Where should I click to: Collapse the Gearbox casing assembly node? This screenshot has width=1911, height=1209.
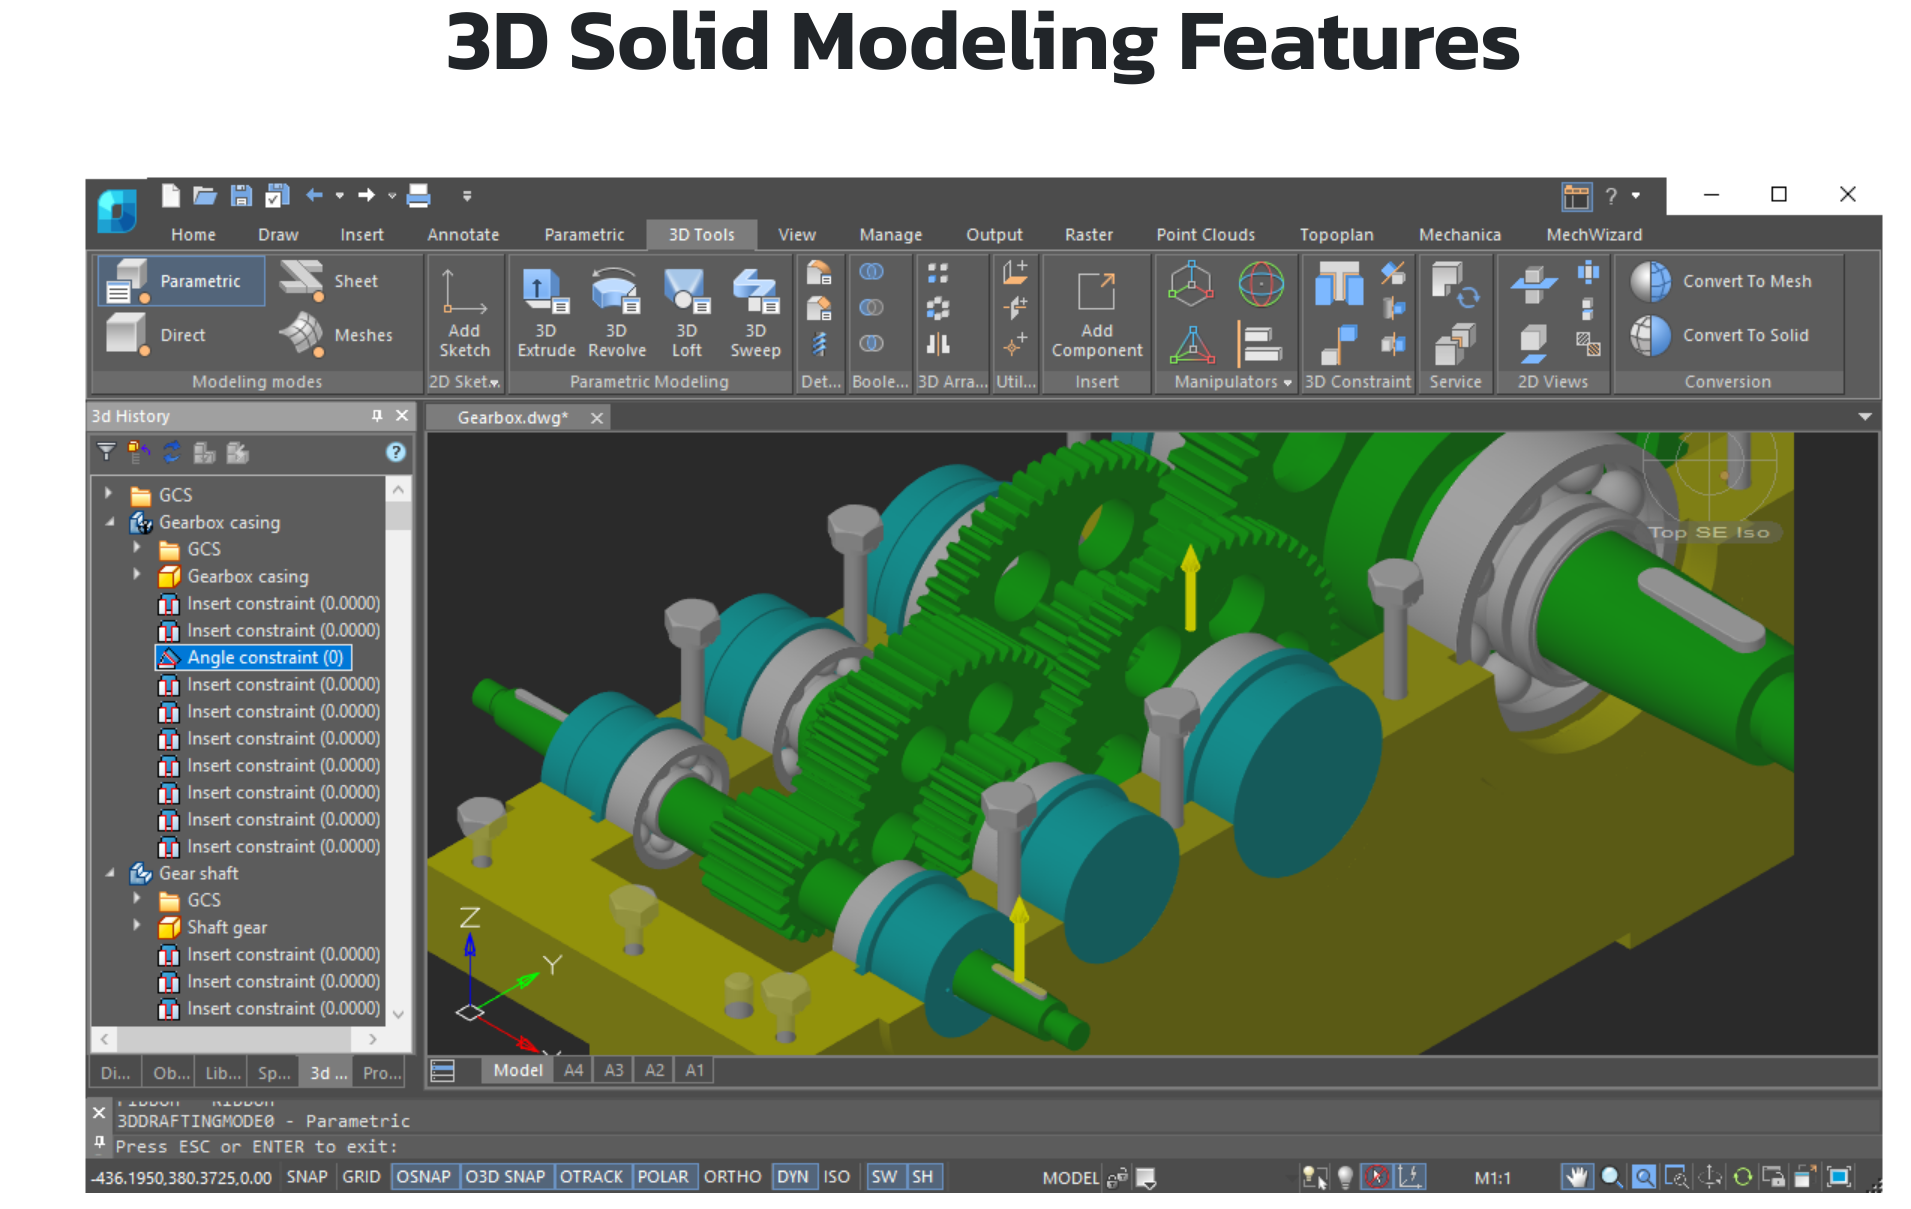pyautogui.click(x=110, y=521)
